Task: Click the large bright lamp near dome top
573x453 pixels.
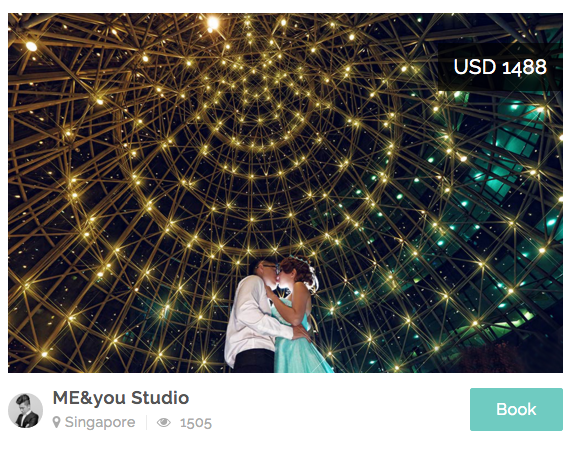Action: pyautogui.click(x=213, y=23)
